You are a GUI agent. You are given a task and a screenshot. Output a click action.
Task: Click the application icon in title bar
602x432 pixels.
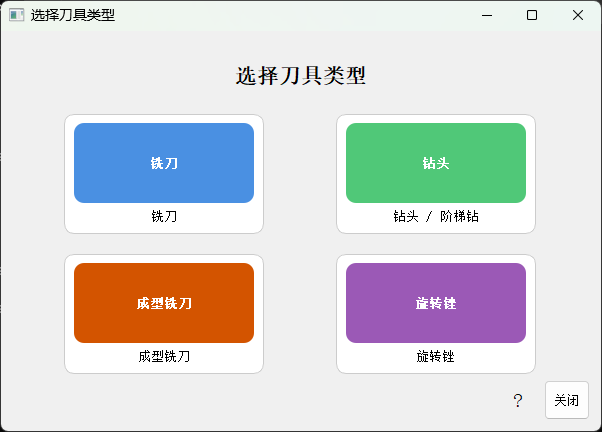tap(16, 15)
